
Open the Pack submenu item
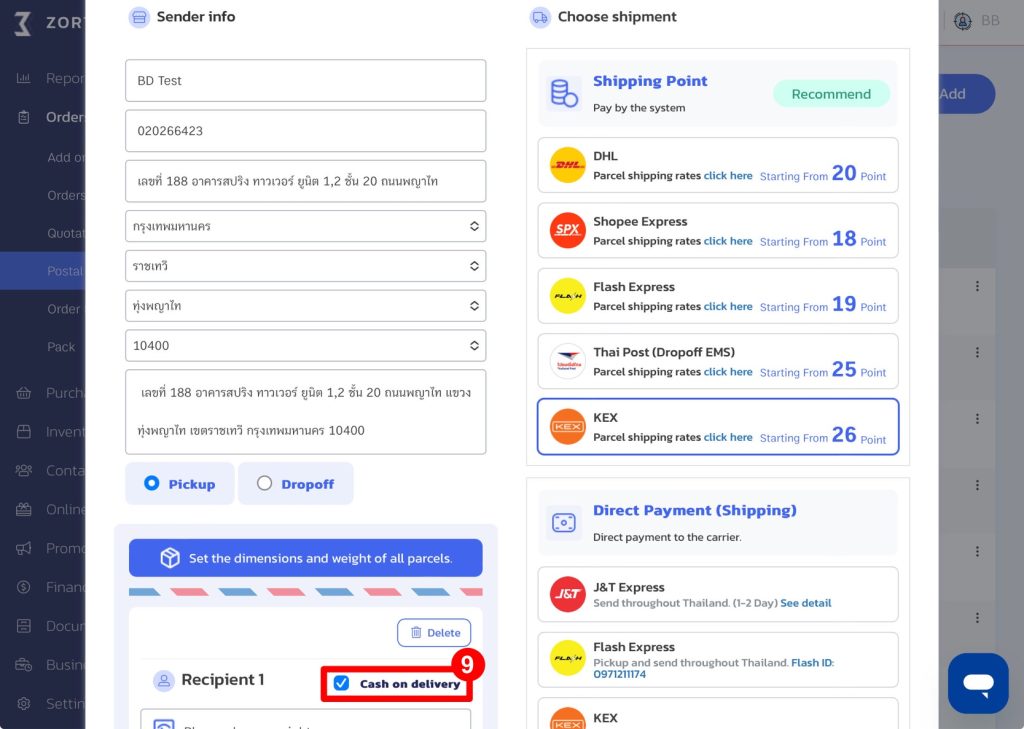(x=61, y=347)
